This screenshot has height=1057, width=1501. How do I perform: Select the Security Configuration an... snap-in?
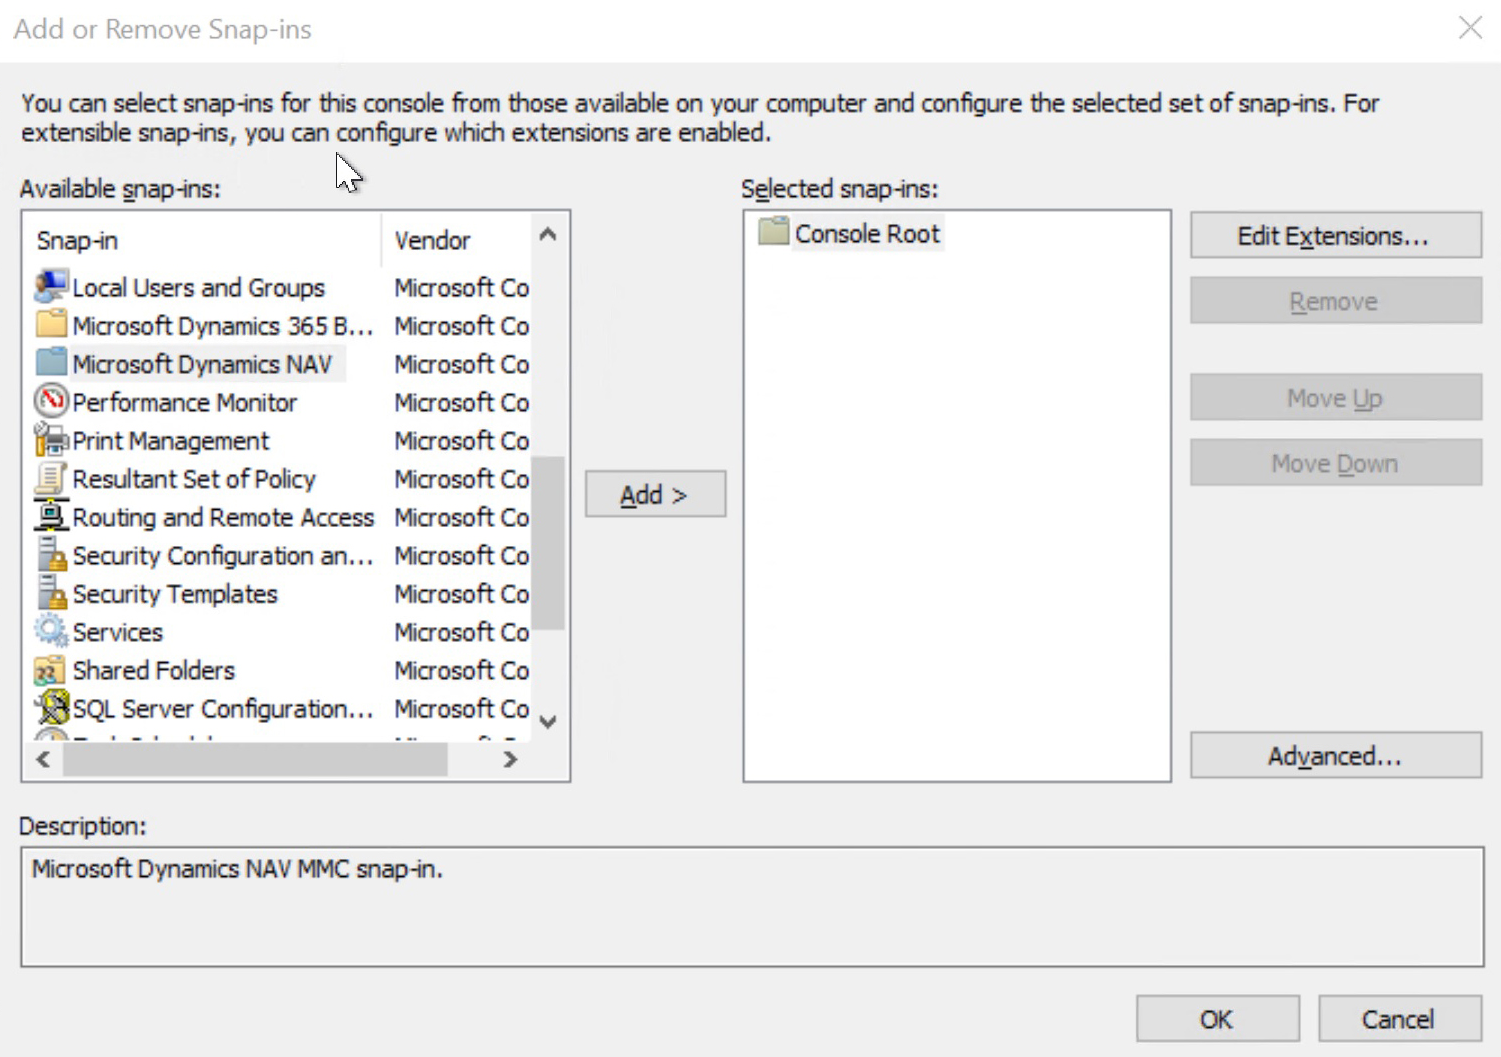[x=223, y=555]
